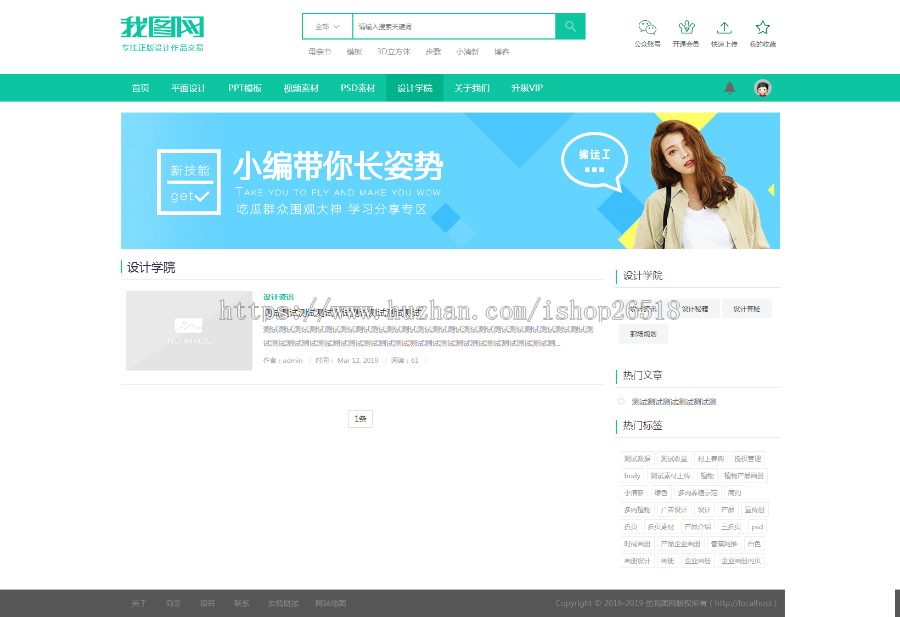Open PPT模板 navigation item
The image size is (900, 617).
(x=245, y=88)
